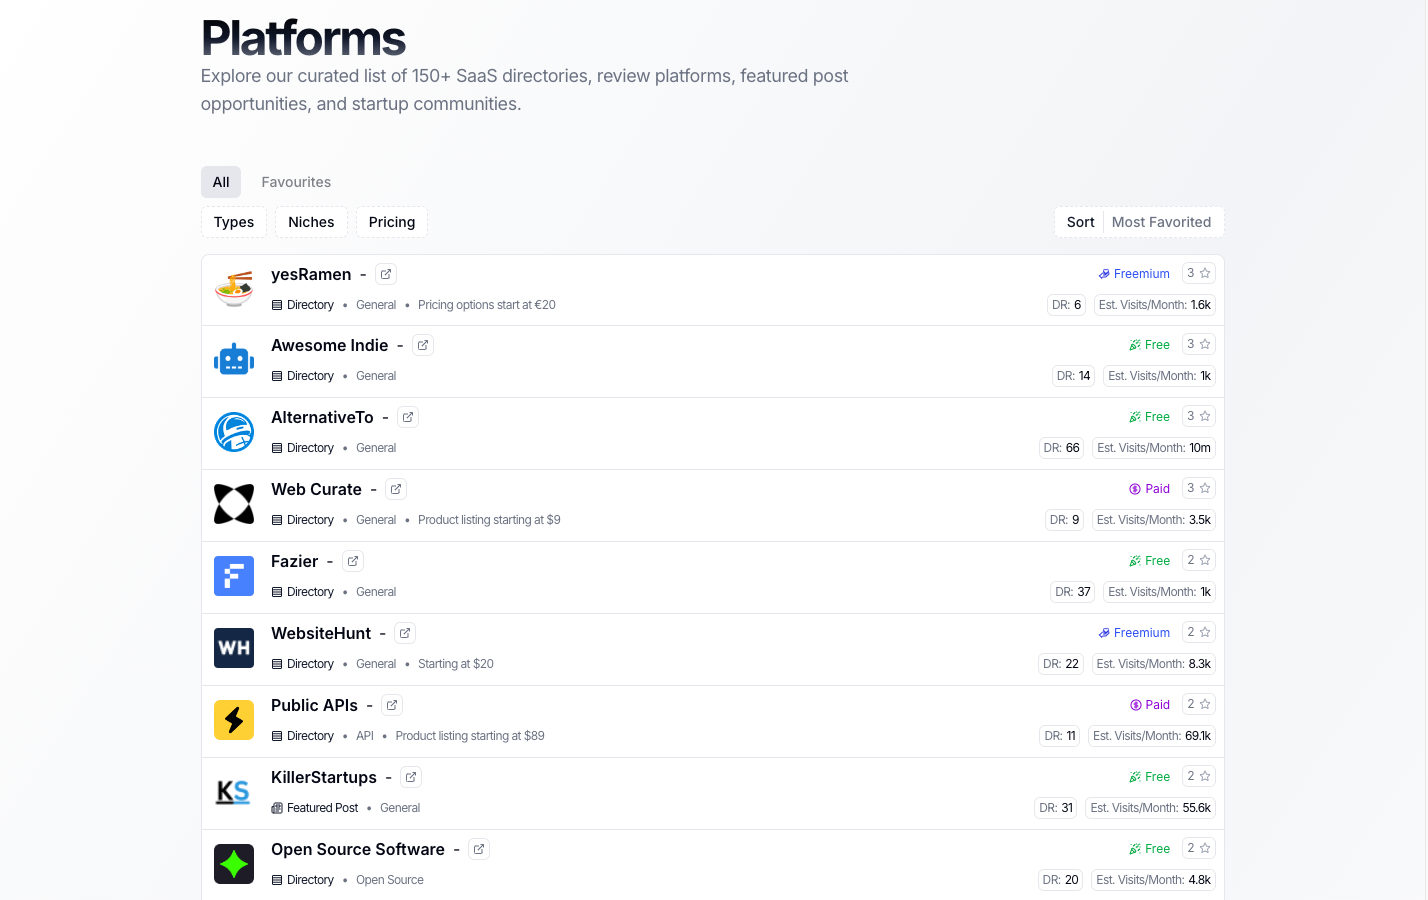Favourite WebsiteHunt with the star button

(1199, 632)
